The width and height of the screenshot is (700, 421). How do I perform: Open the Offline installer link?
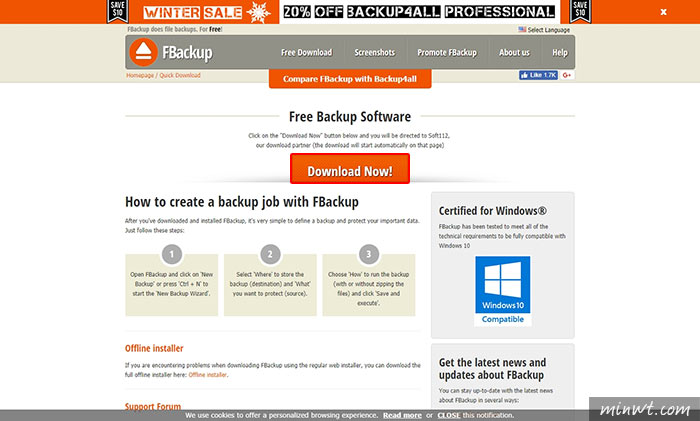(208, 375)
